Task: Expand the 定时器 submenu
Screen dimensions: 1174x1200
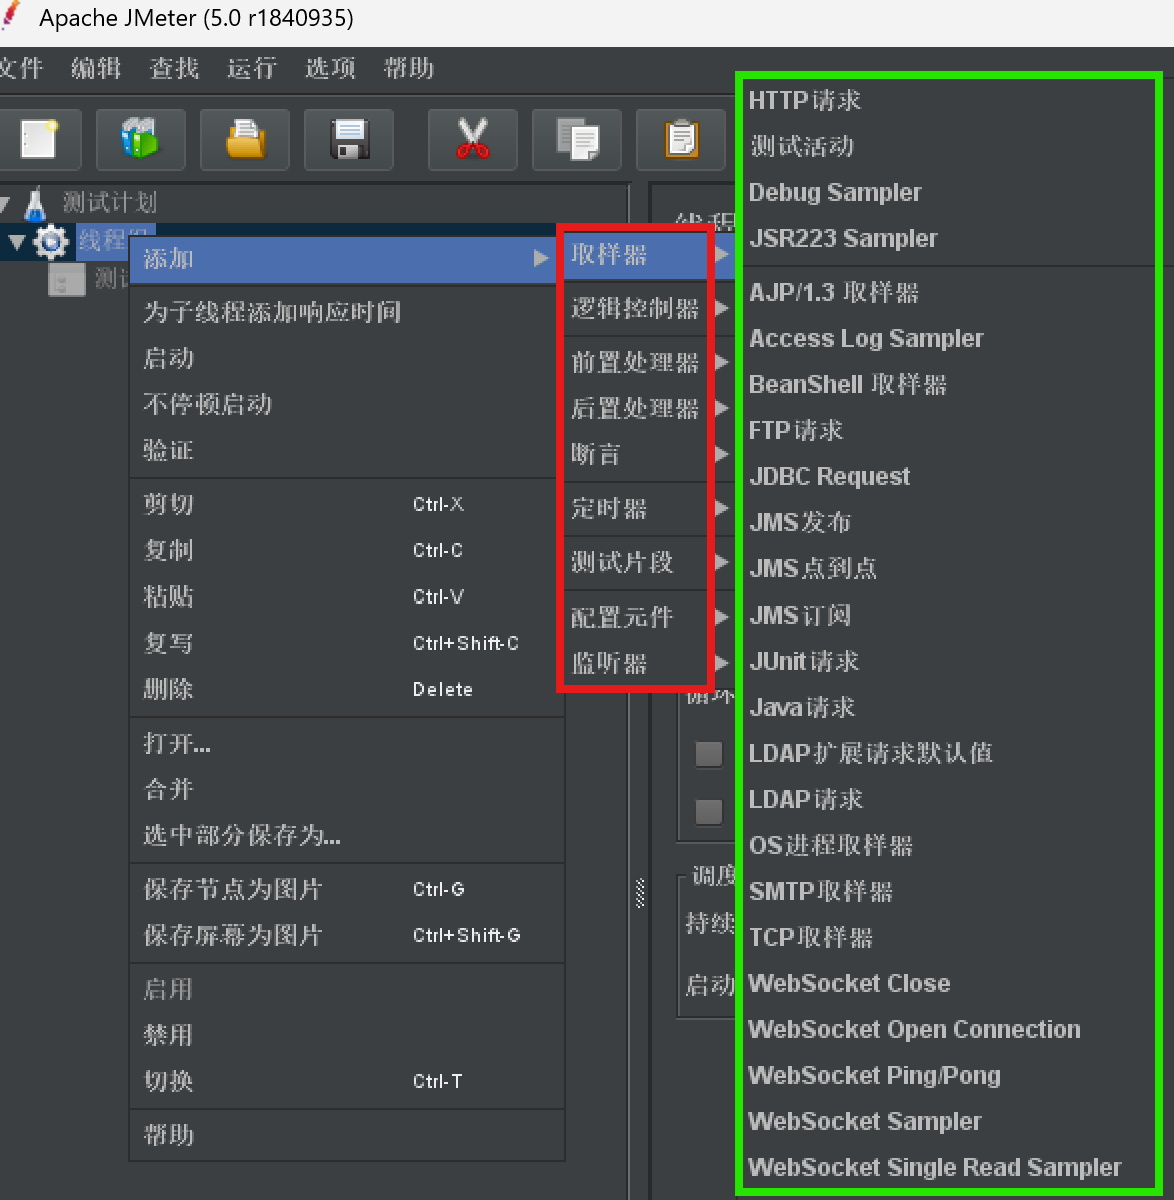Action: pyautogui.click(x=646, y=509)
